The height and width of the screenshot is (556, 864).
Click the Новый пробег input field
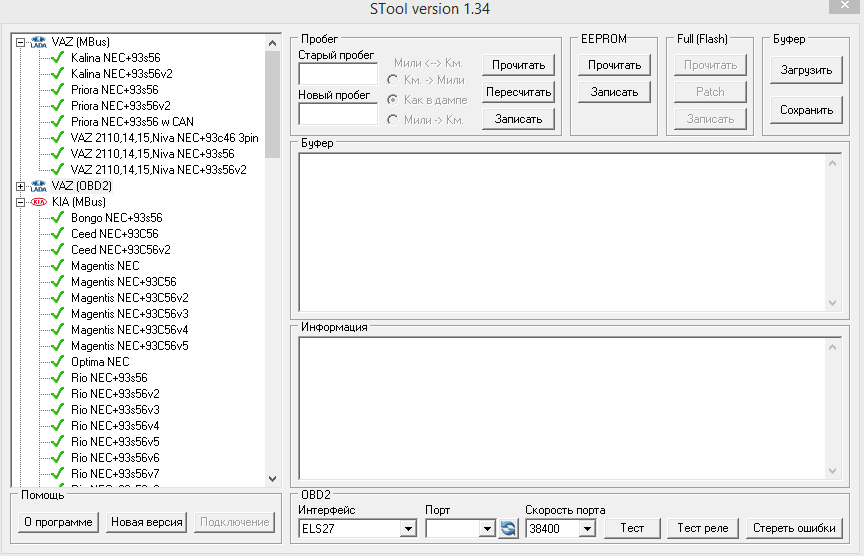[x=338, y=114]
